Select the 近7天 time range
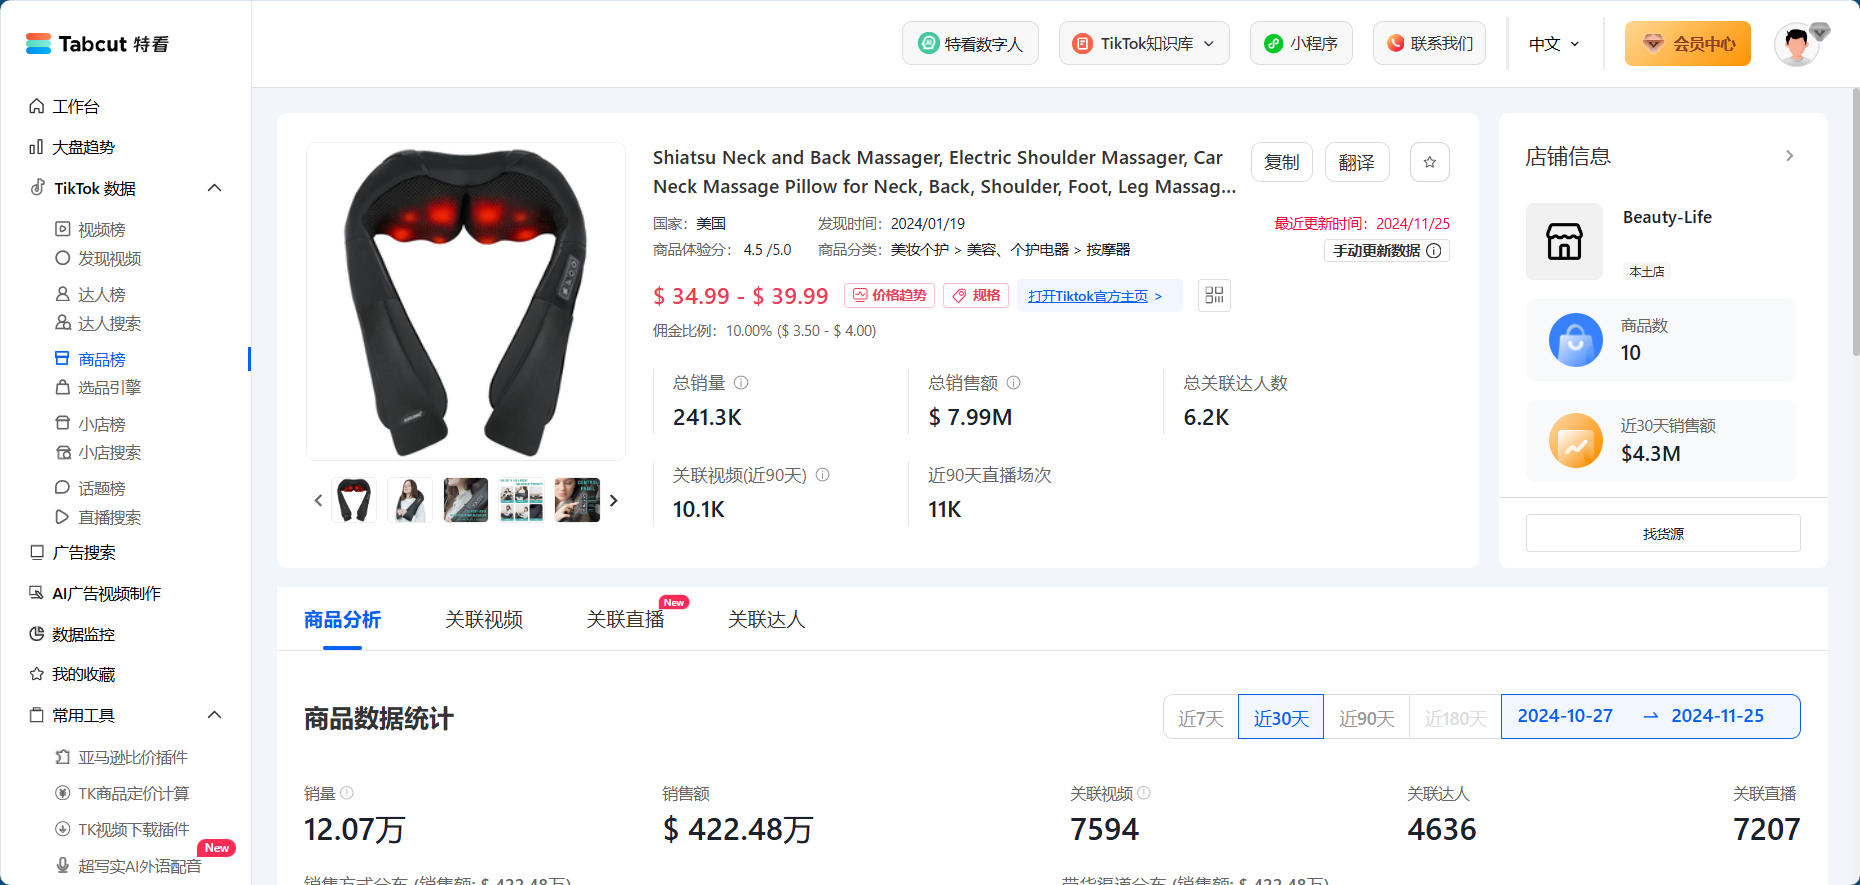 click(1200, 717)
